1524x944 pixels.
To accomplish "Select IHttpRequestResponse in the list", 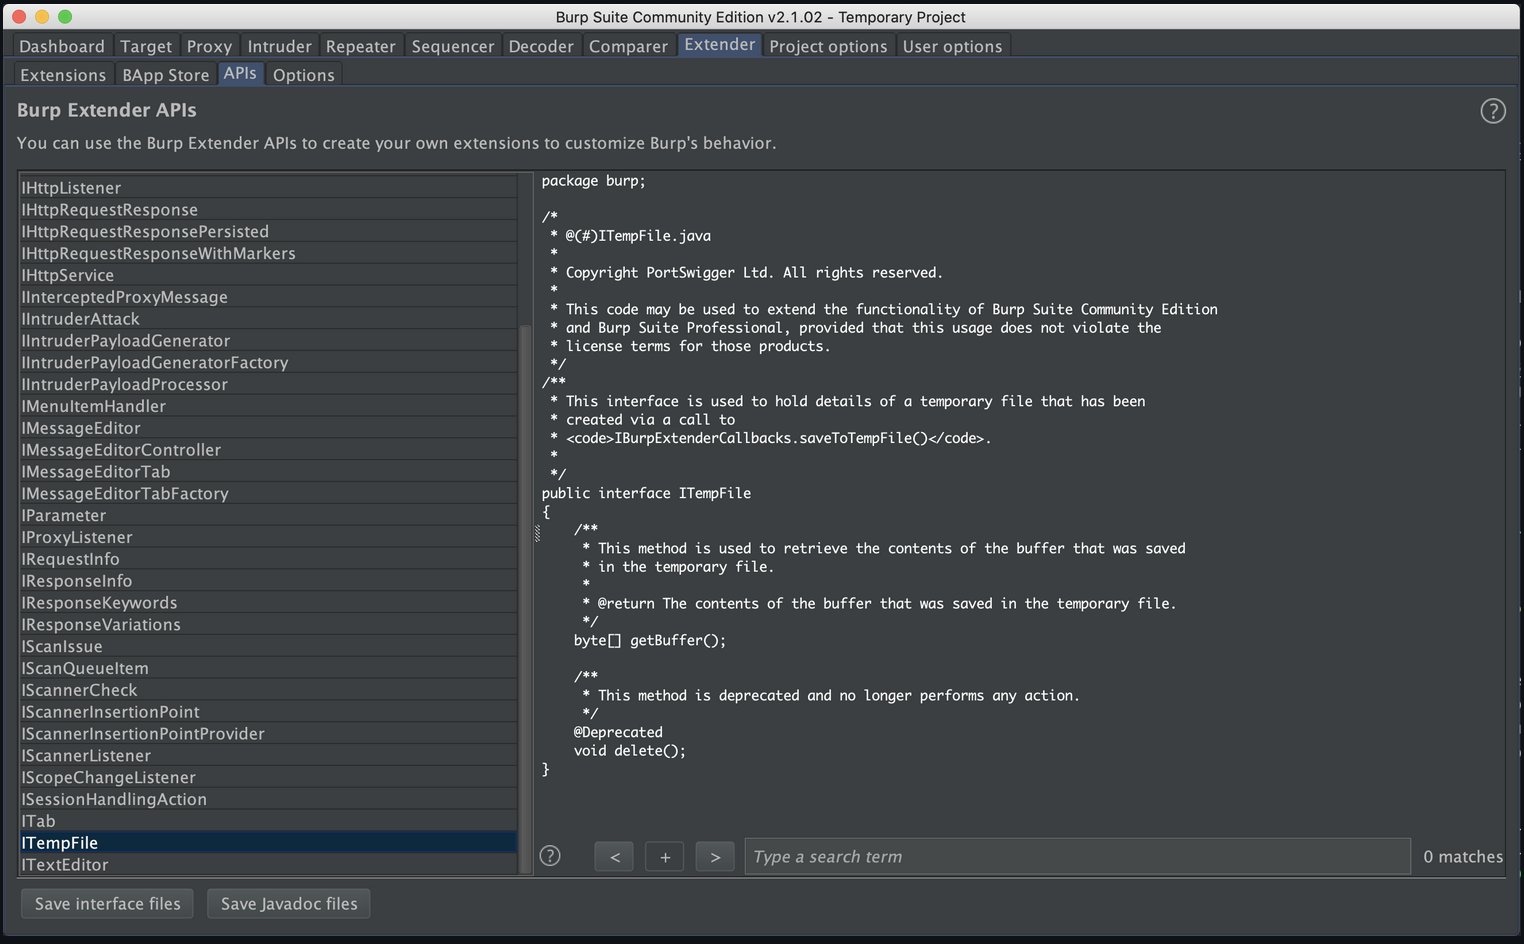I will pyautogui.click(x=268, y=210).
